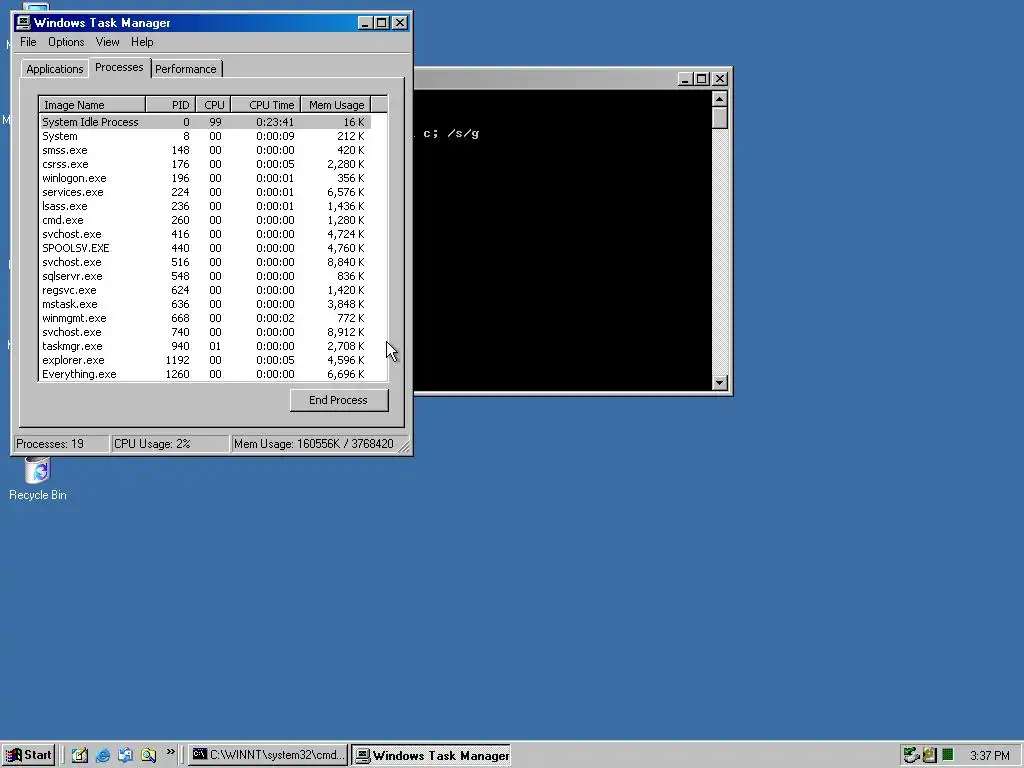Maximize the cmd window
The width and height of the screenshot is (1024, 768).
701,79
